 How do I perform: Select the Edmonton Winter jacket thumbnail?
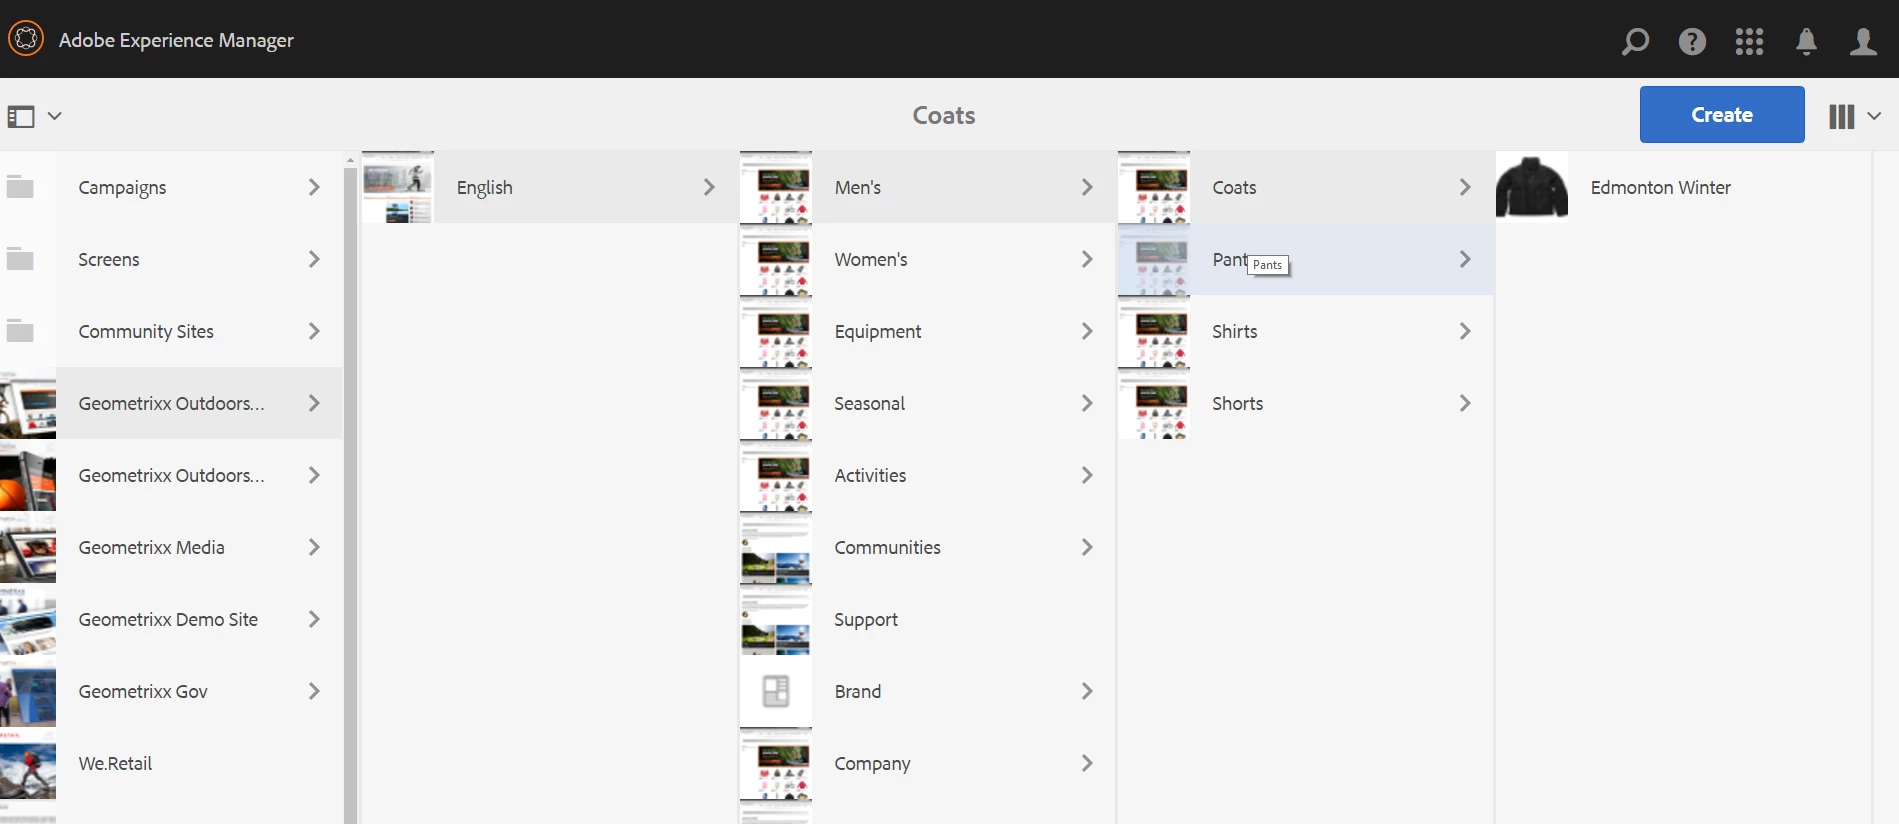[x=1531, y=187]
